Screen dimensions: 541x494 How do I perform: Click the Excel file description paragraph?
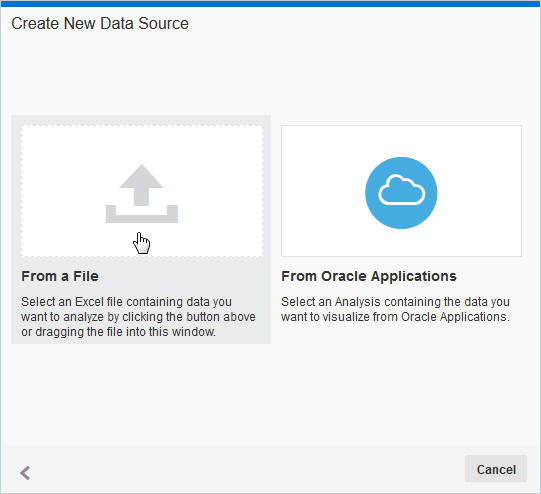pyautogui.click(x=138, y=317)
